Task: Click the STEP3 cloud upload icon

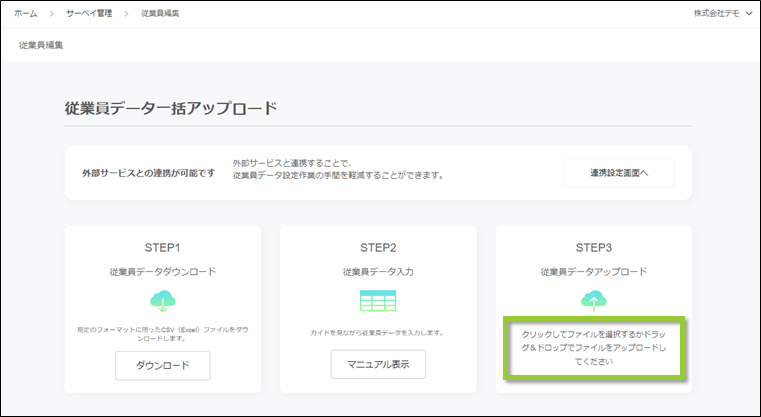Action: click(x=594, y=298)
